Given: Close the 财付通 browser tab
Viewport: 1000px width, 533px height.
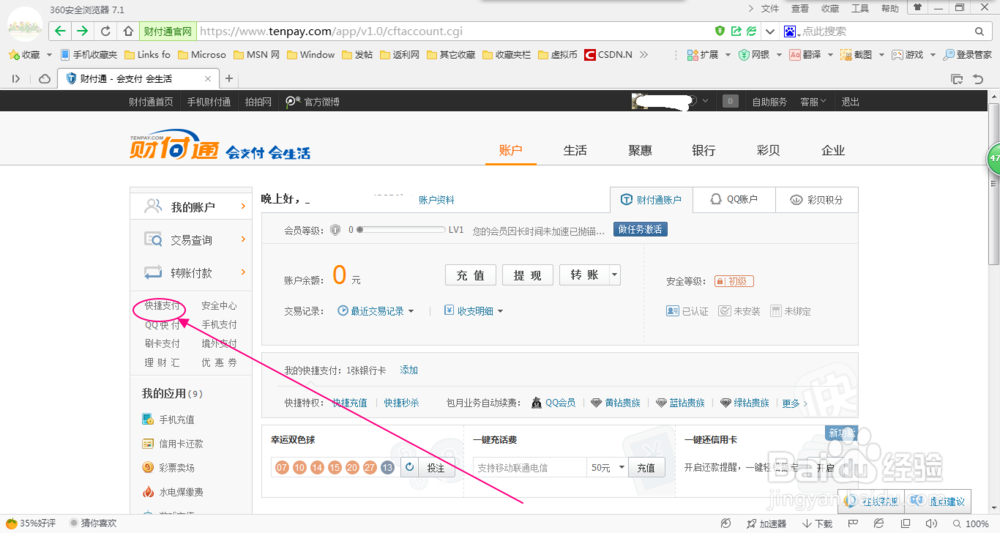Looking at the screenshot, I should [207, 78].
